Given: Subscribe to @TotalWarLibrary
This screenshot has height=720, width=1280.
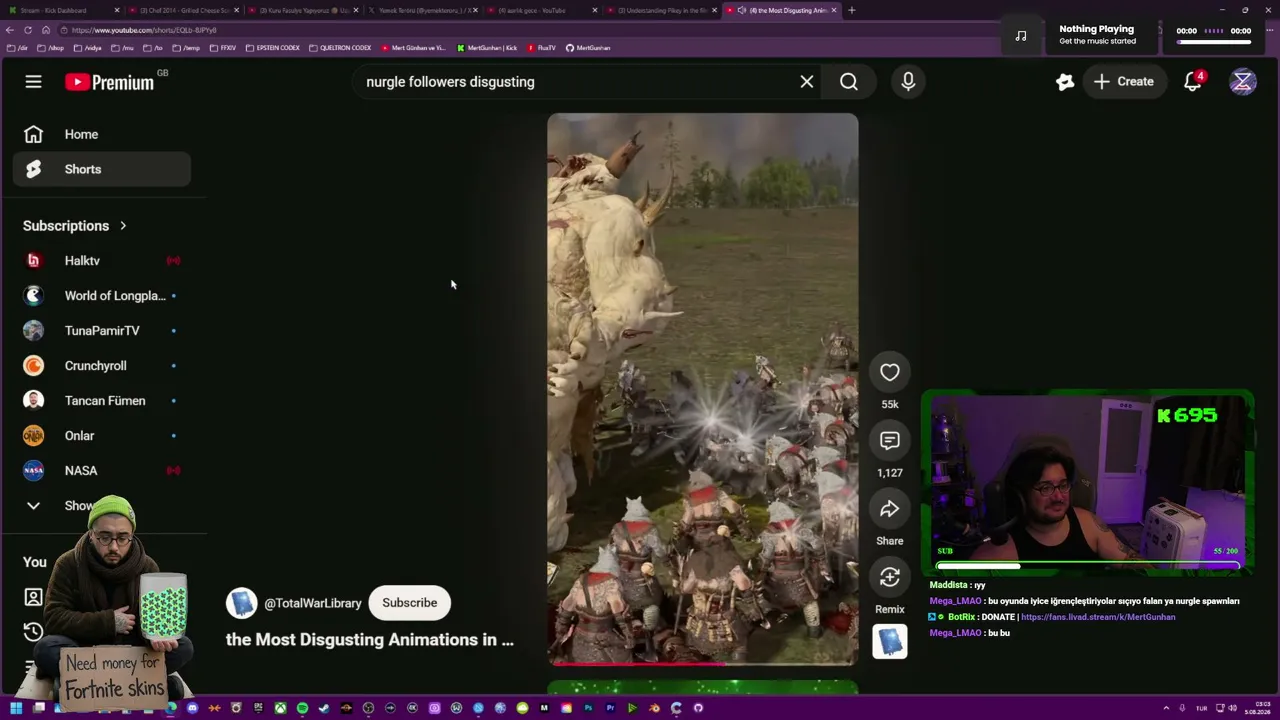Looking at the screenshot, I should [x=410, y=603].
